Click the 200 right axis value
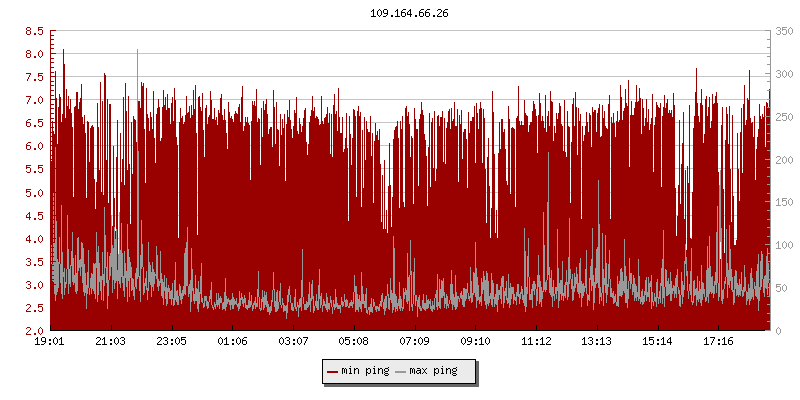The image size is (800, 400). pos(783,160)
